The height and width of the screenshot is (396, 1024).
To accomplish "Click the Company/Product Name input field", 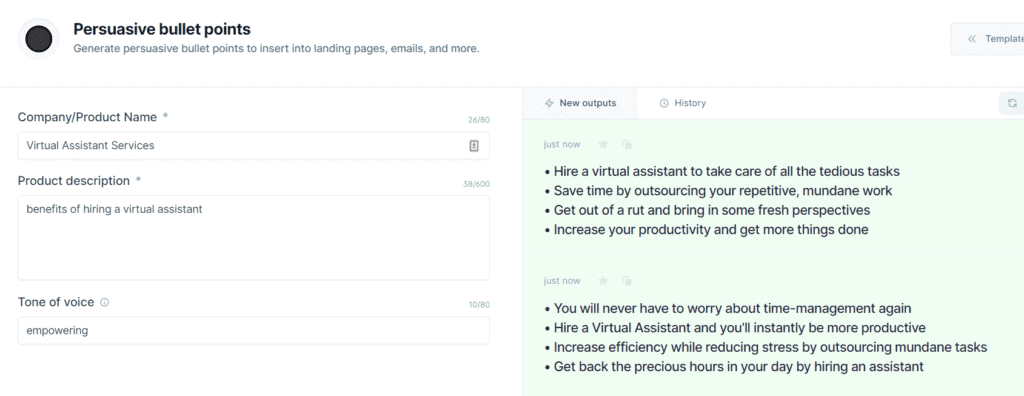I will (253, 146).
